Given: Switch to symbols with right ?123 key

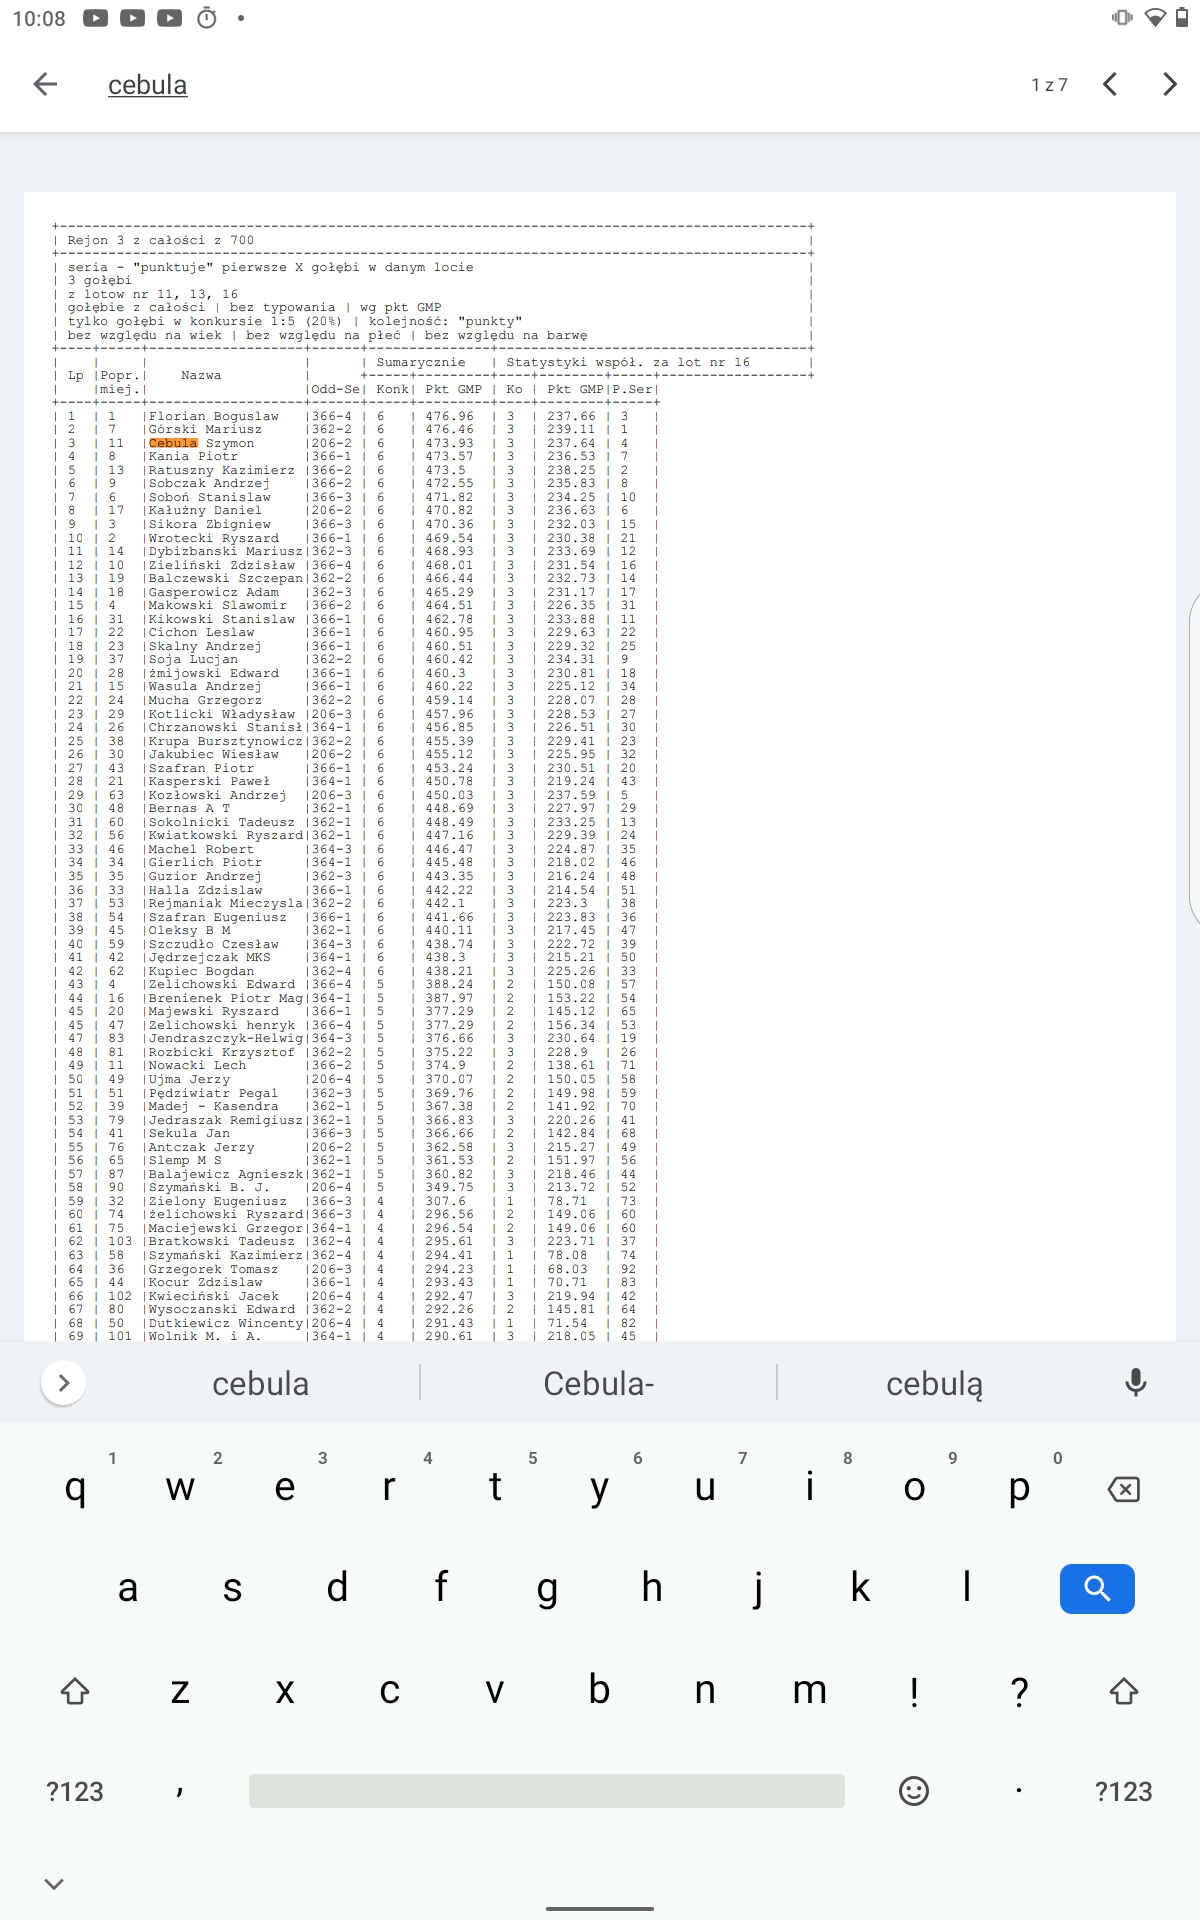Looking at the screenshot, I should tap(1123, 1791).
